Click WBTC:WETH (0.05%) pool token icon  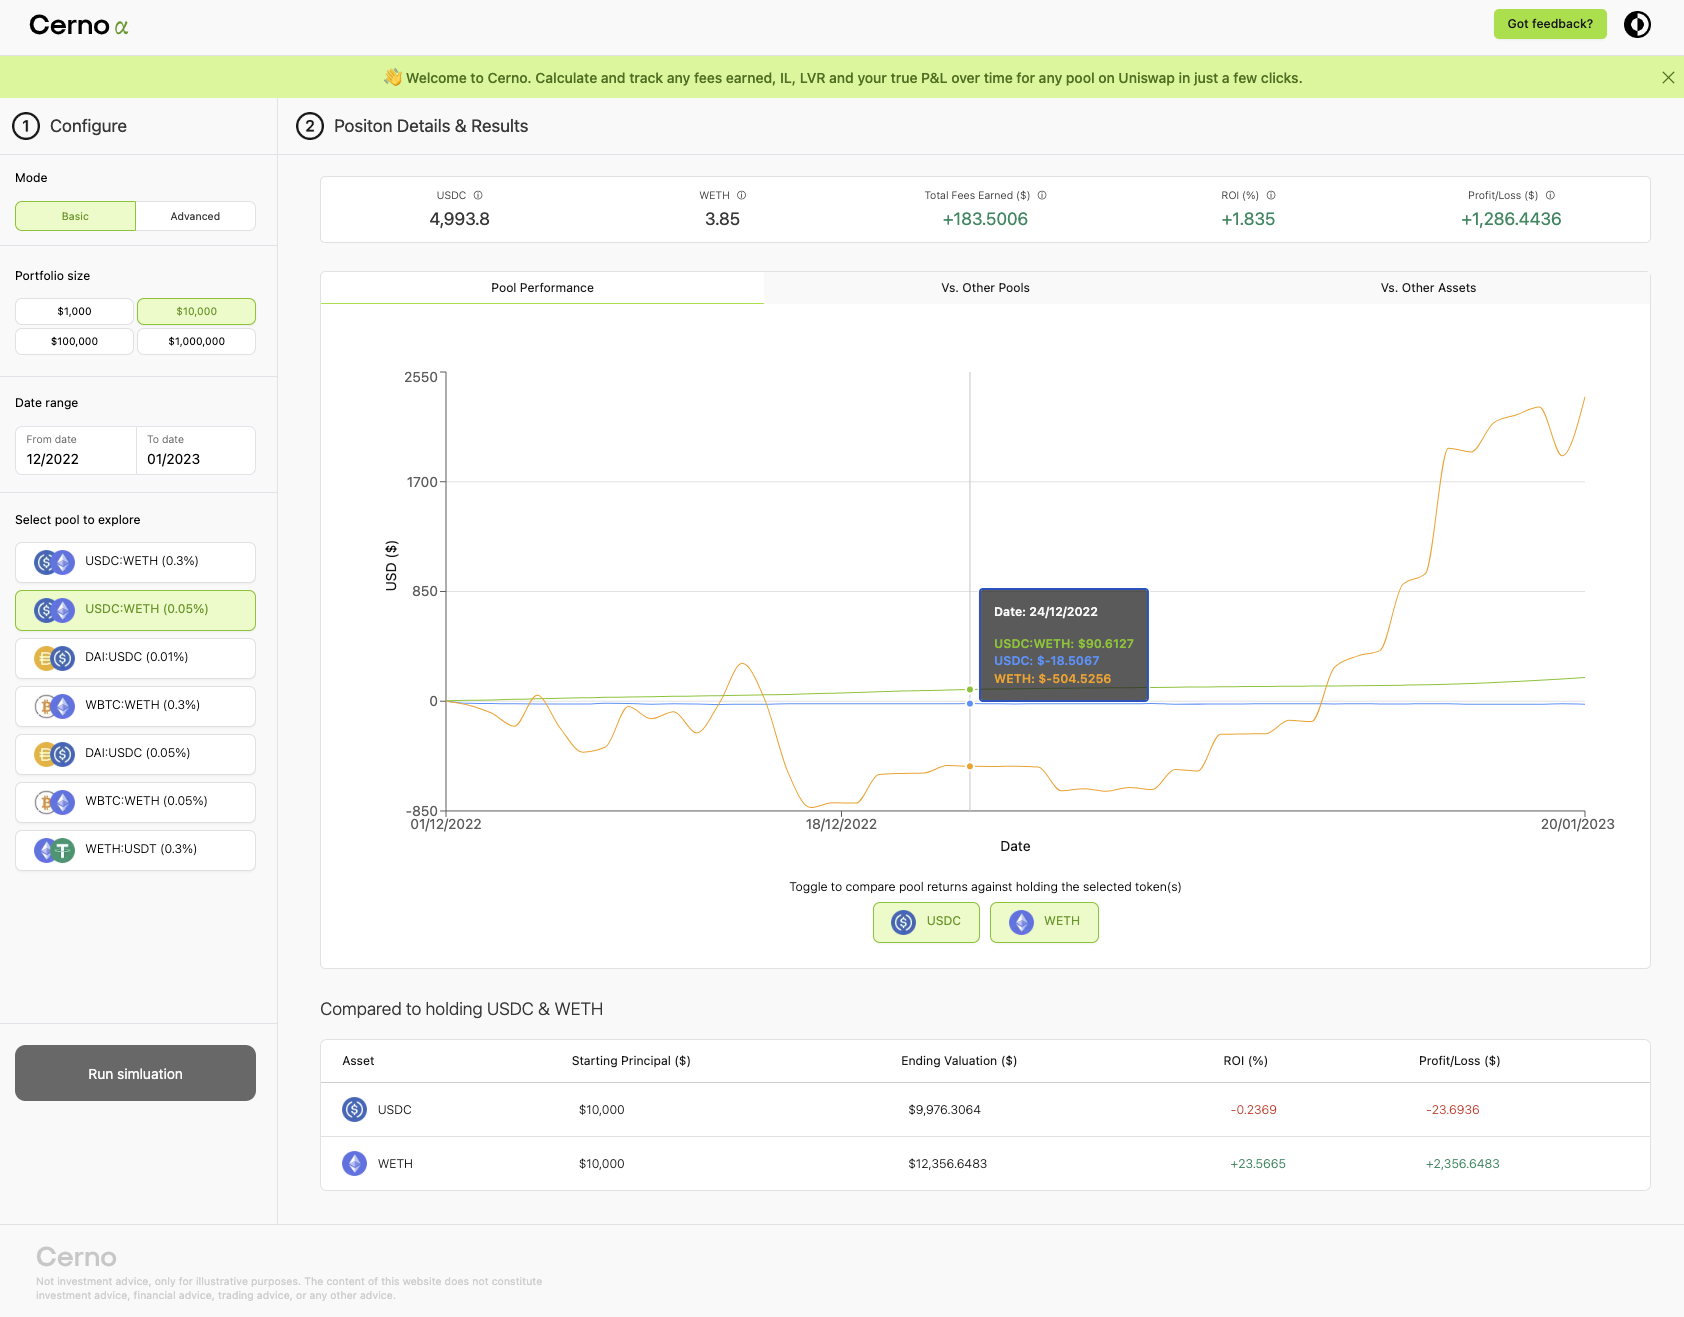(x=54, y=802)
